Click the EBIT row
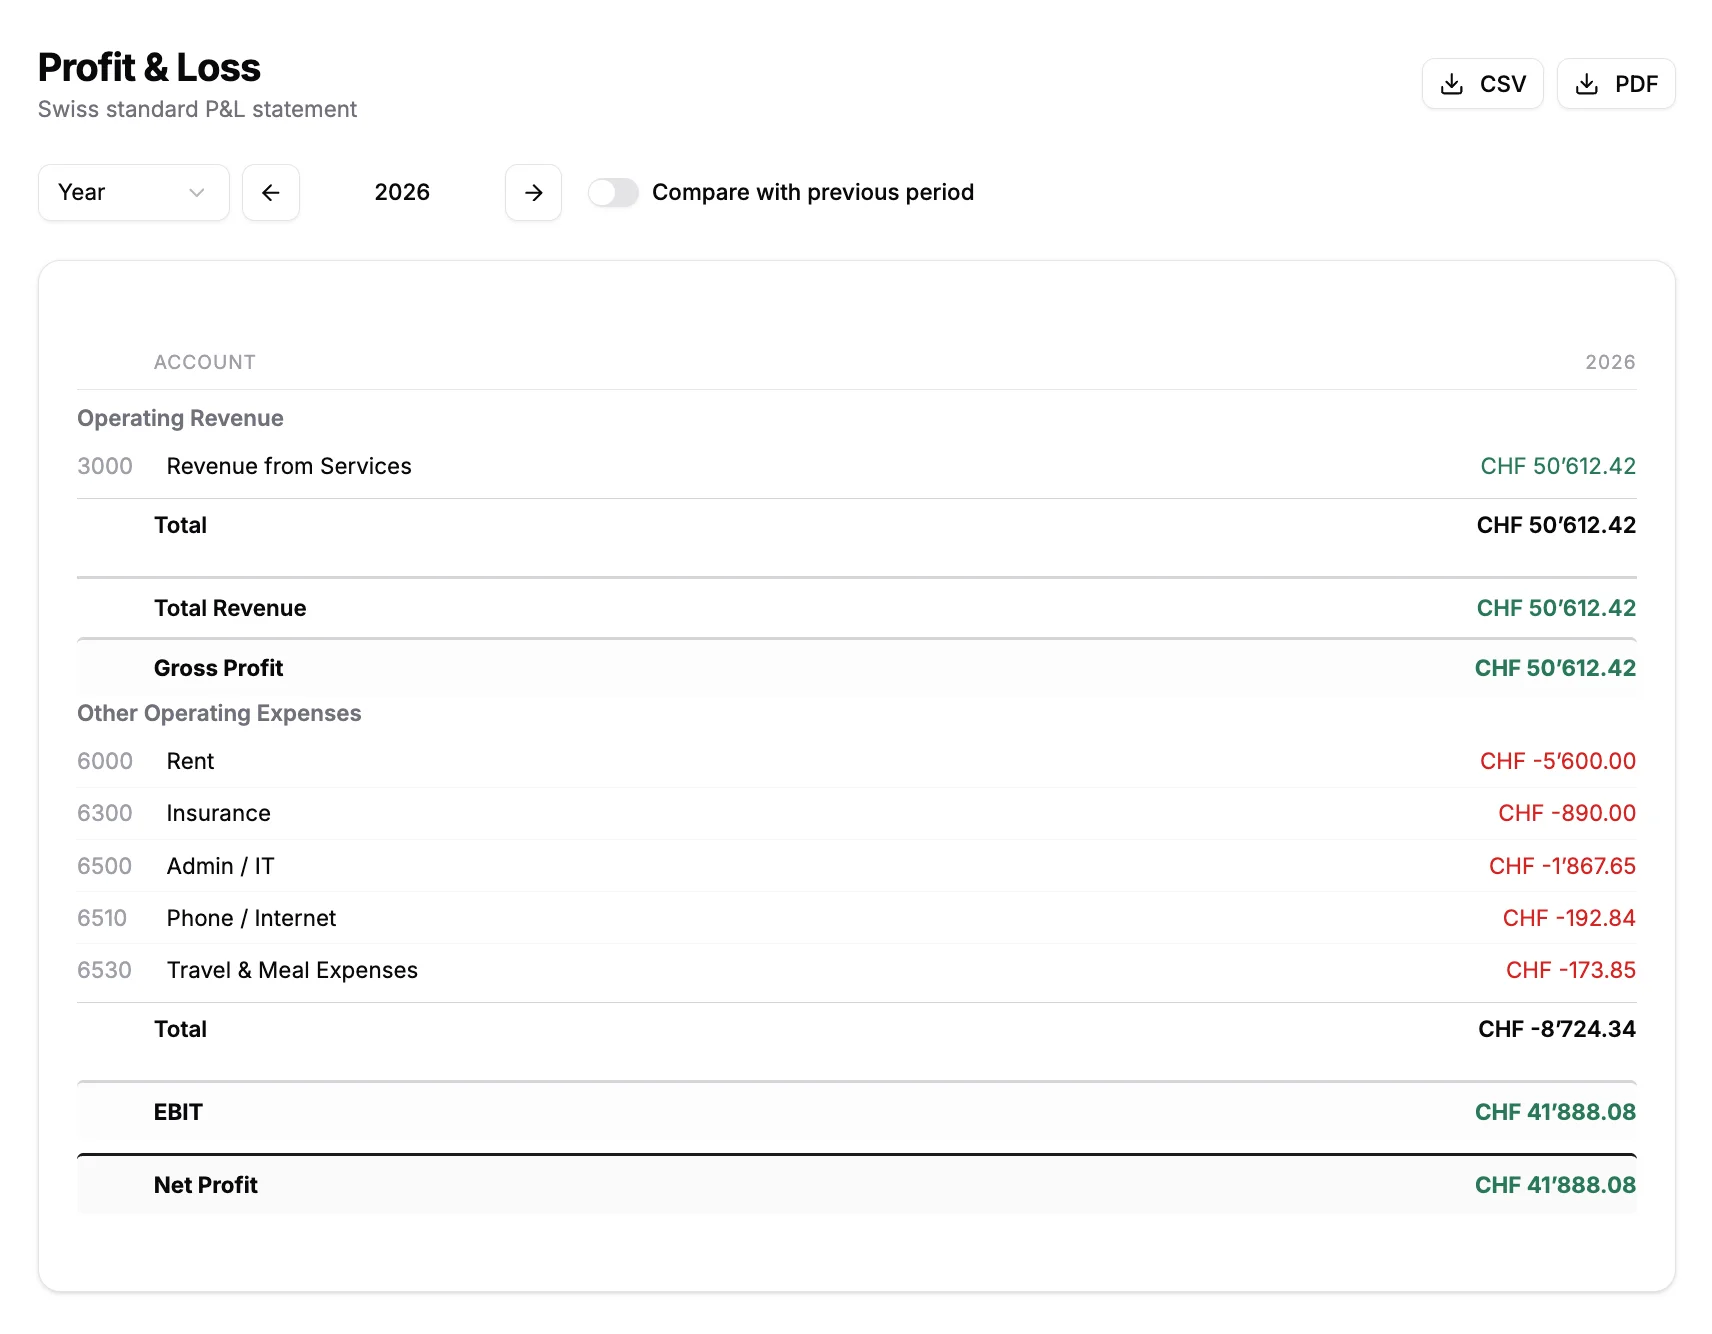This screenshot has width=1712, height=1334. click(178, 1112)
